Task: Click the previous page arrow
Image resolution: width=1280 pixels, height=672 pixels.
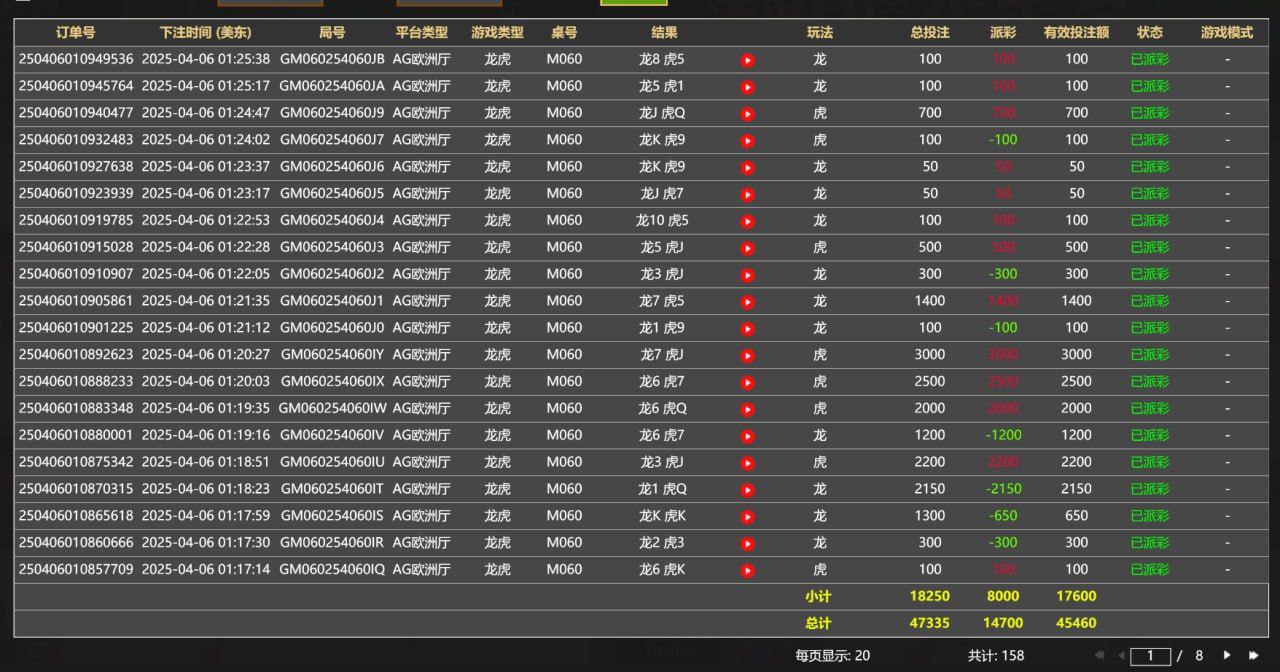Action: [1121, 656]
